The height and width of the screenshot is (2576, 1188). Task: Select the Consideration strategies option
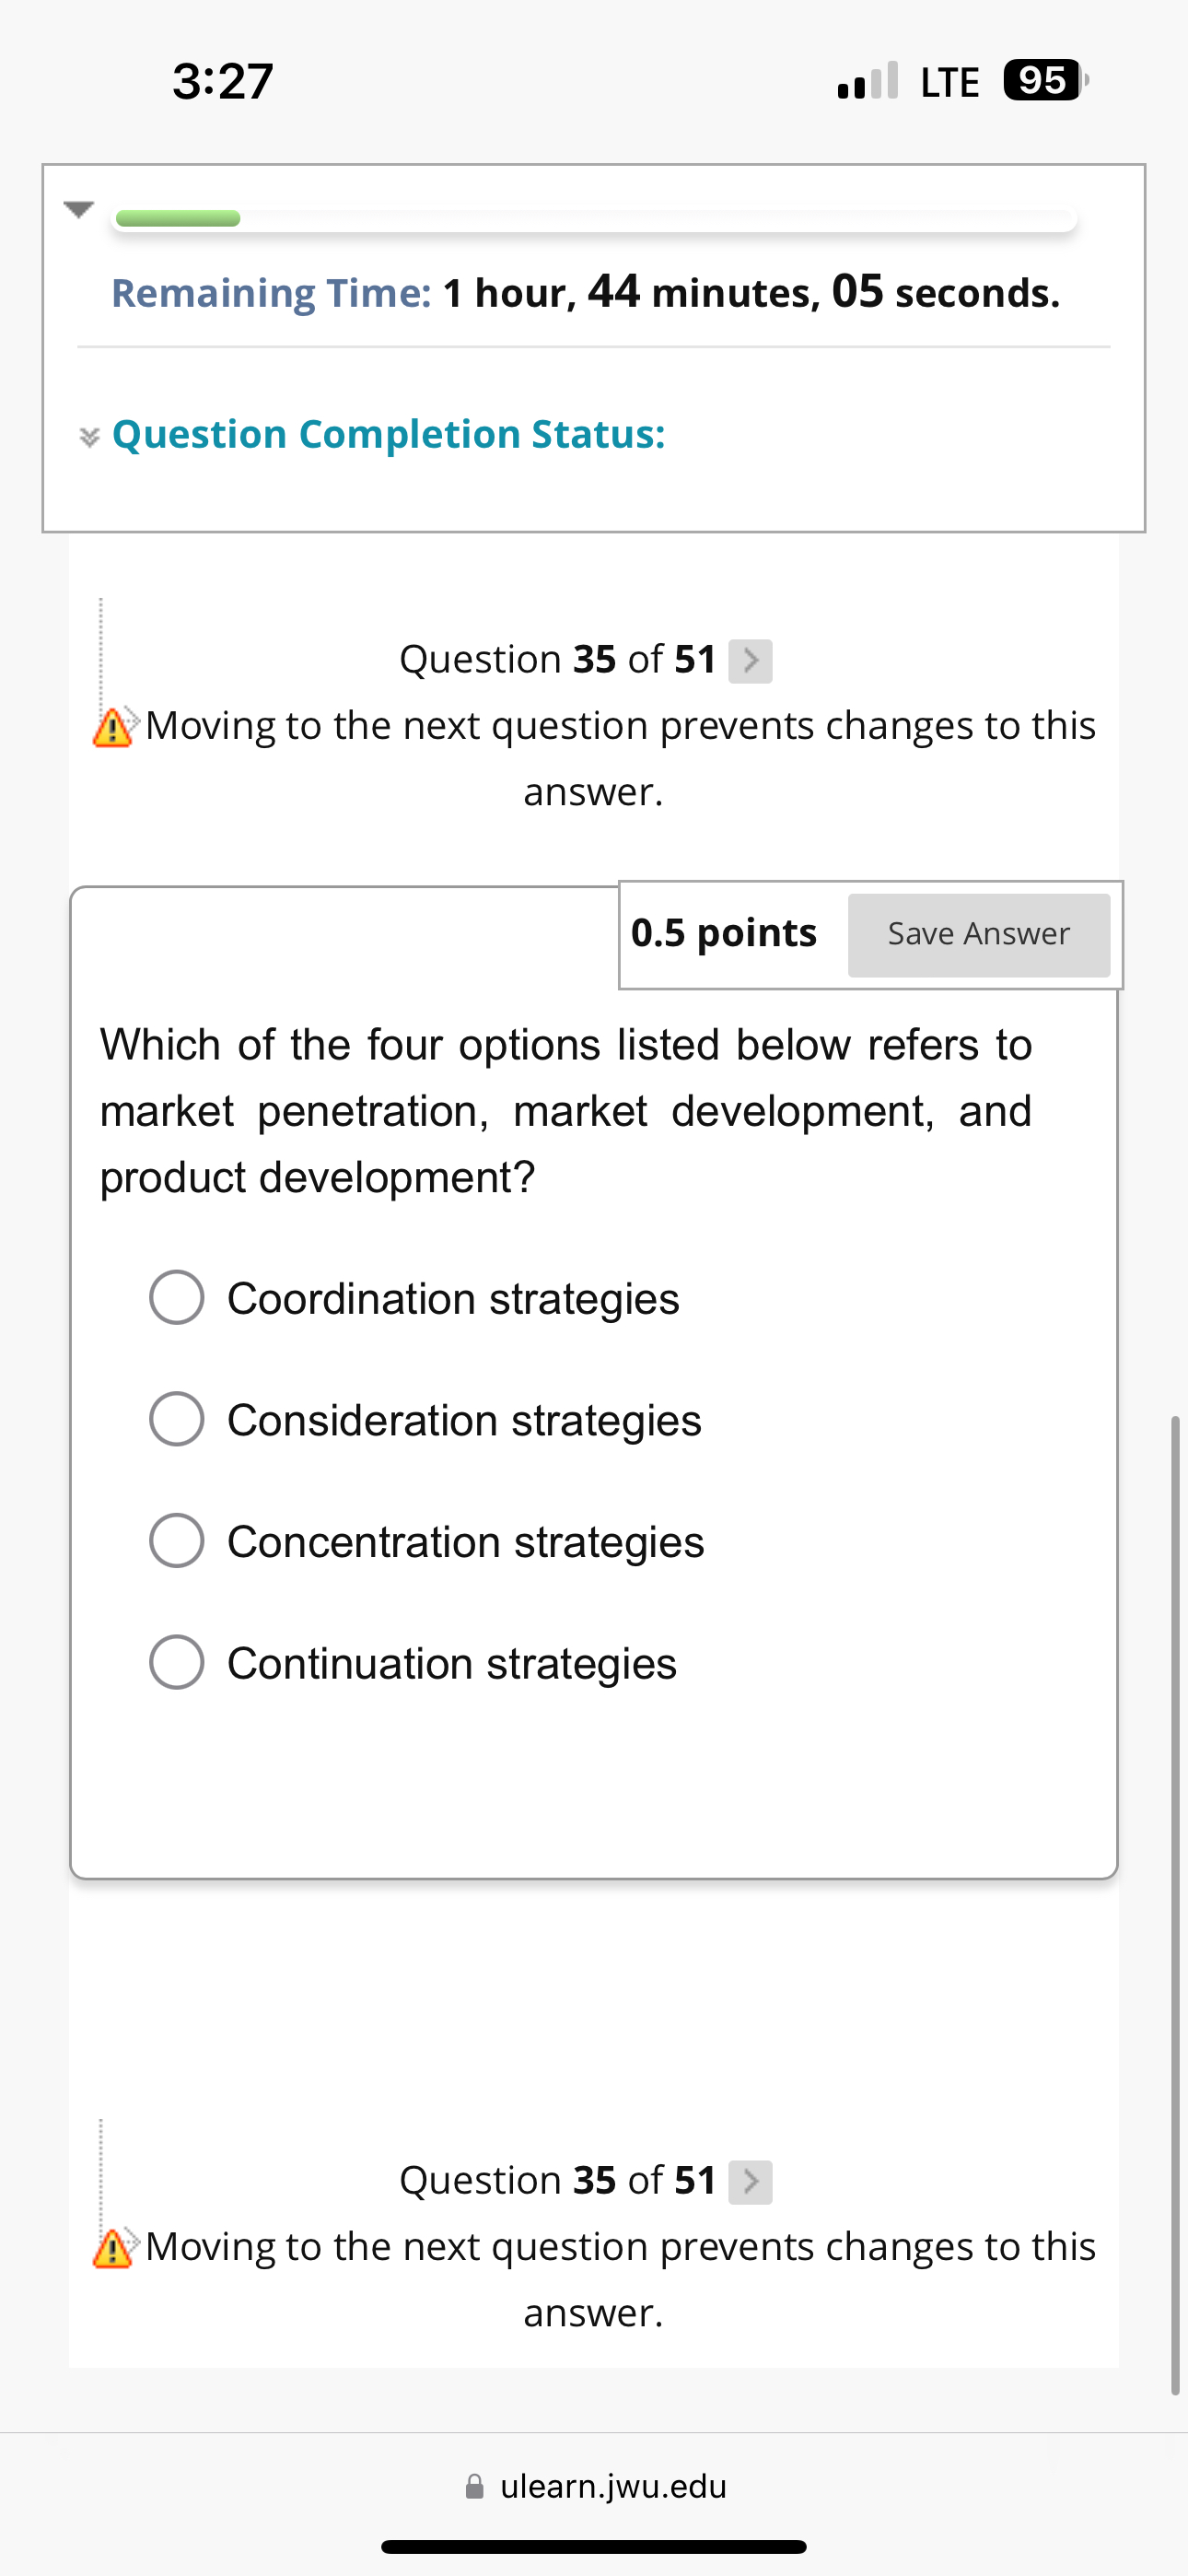pyautogui.click(x=177, y=1419)
